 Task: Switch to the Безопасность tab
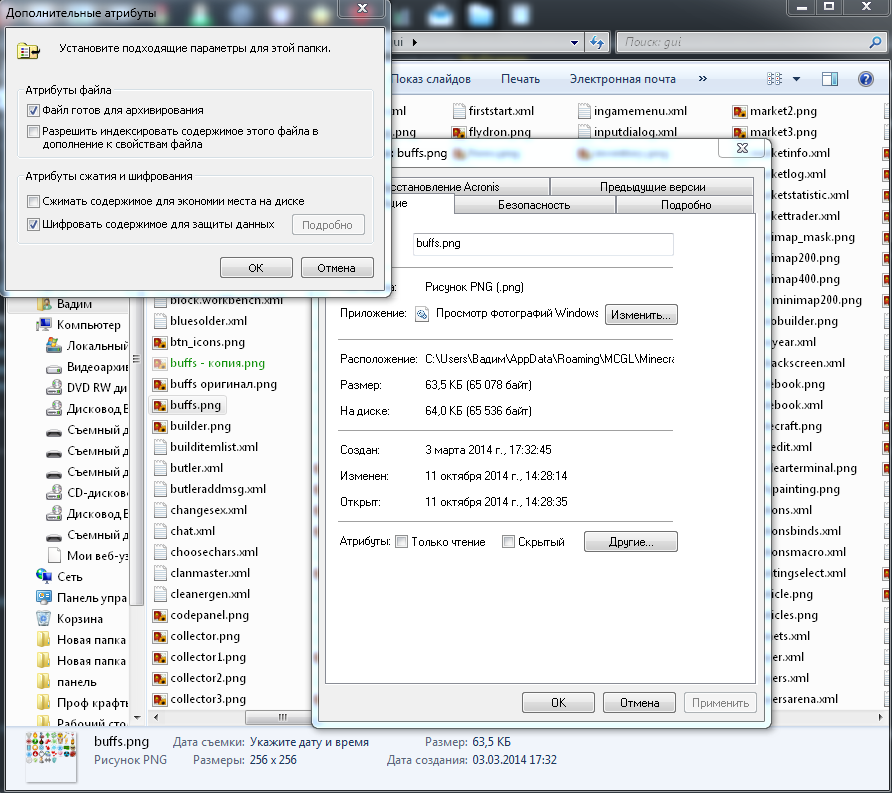click(534, 205)
